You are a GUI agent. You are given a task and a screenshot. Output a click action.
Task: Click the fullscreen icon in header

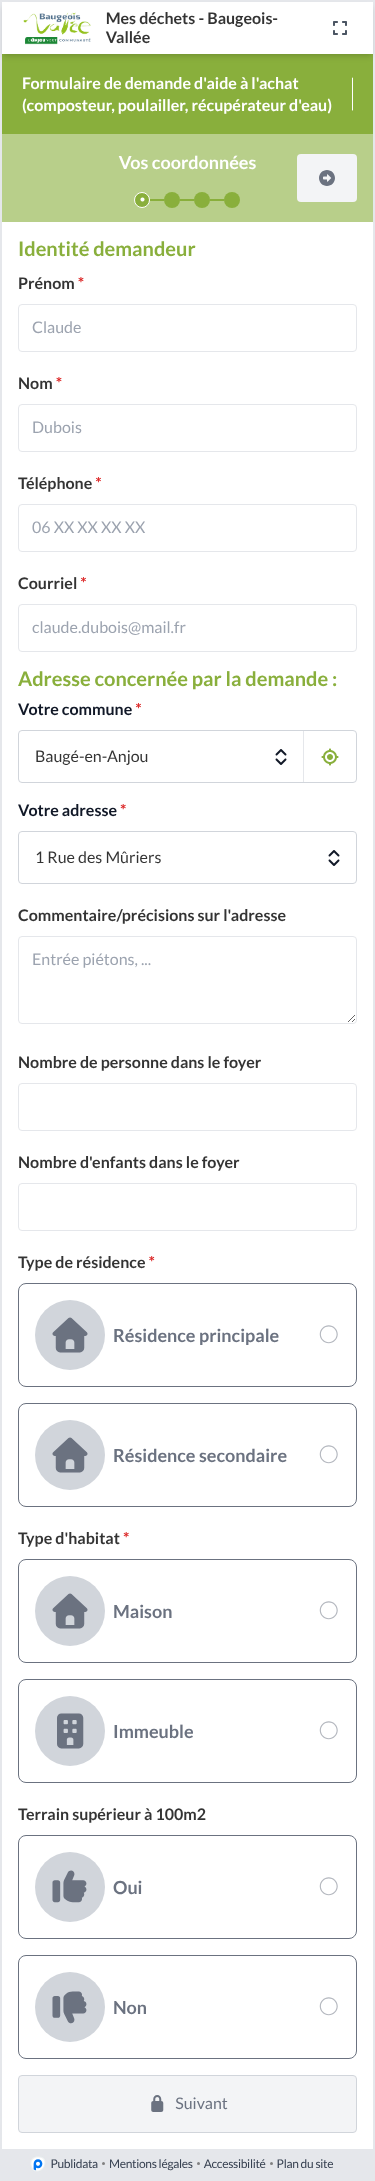[340, 28]
